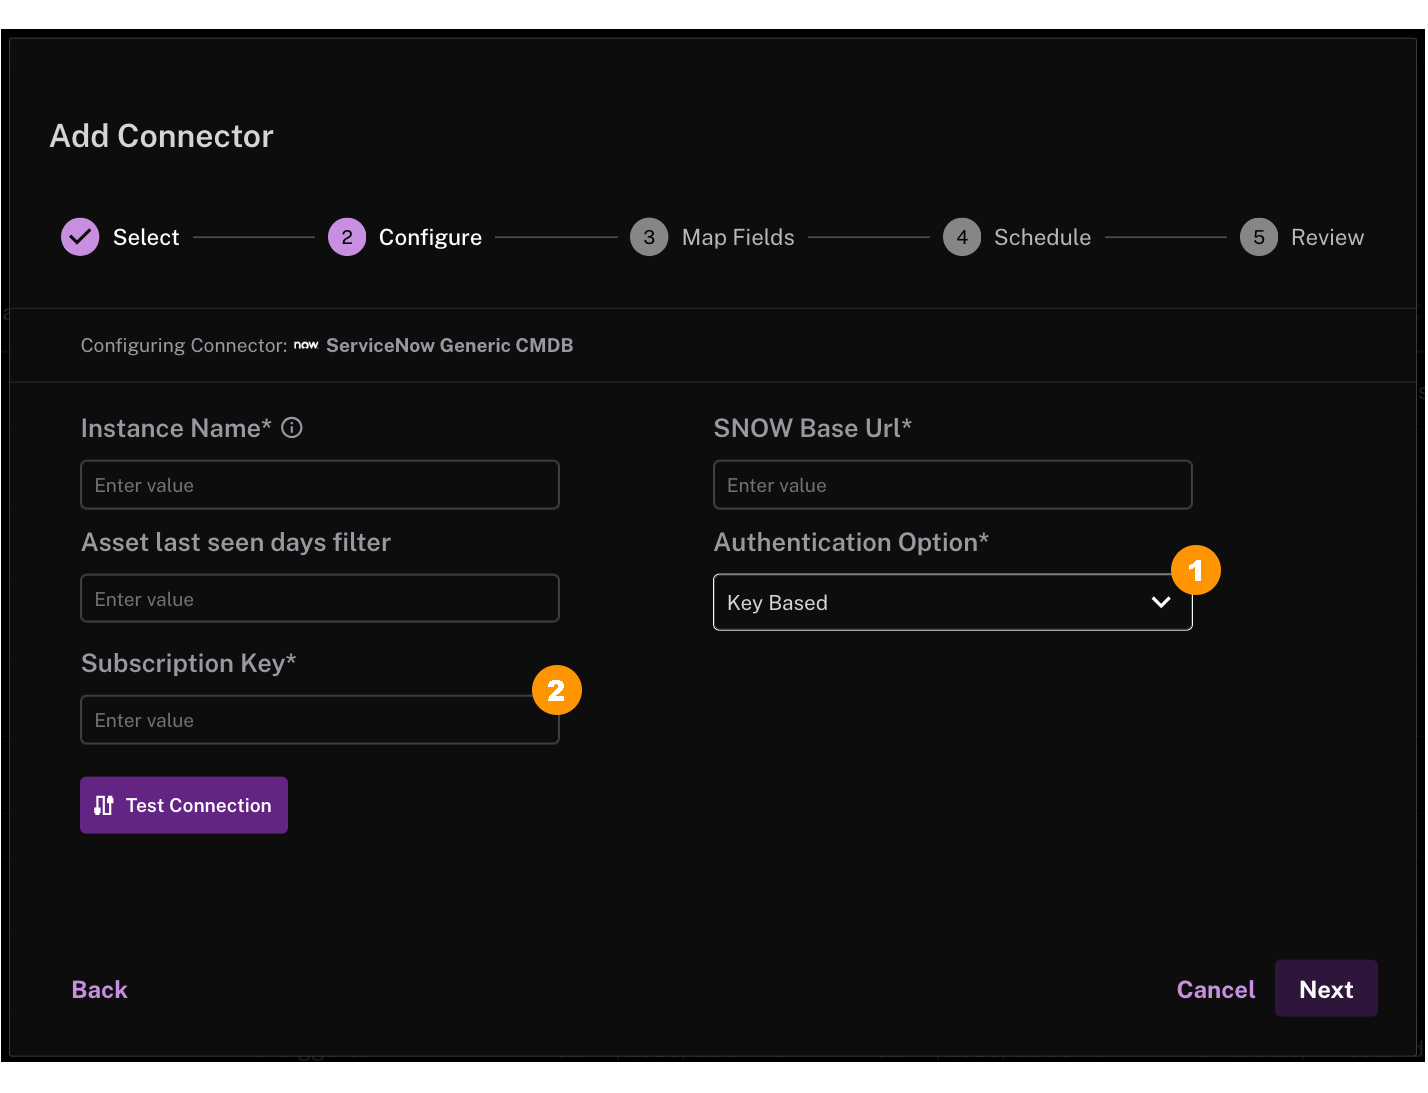Click the step 2 Configure circle

point(347,237)
